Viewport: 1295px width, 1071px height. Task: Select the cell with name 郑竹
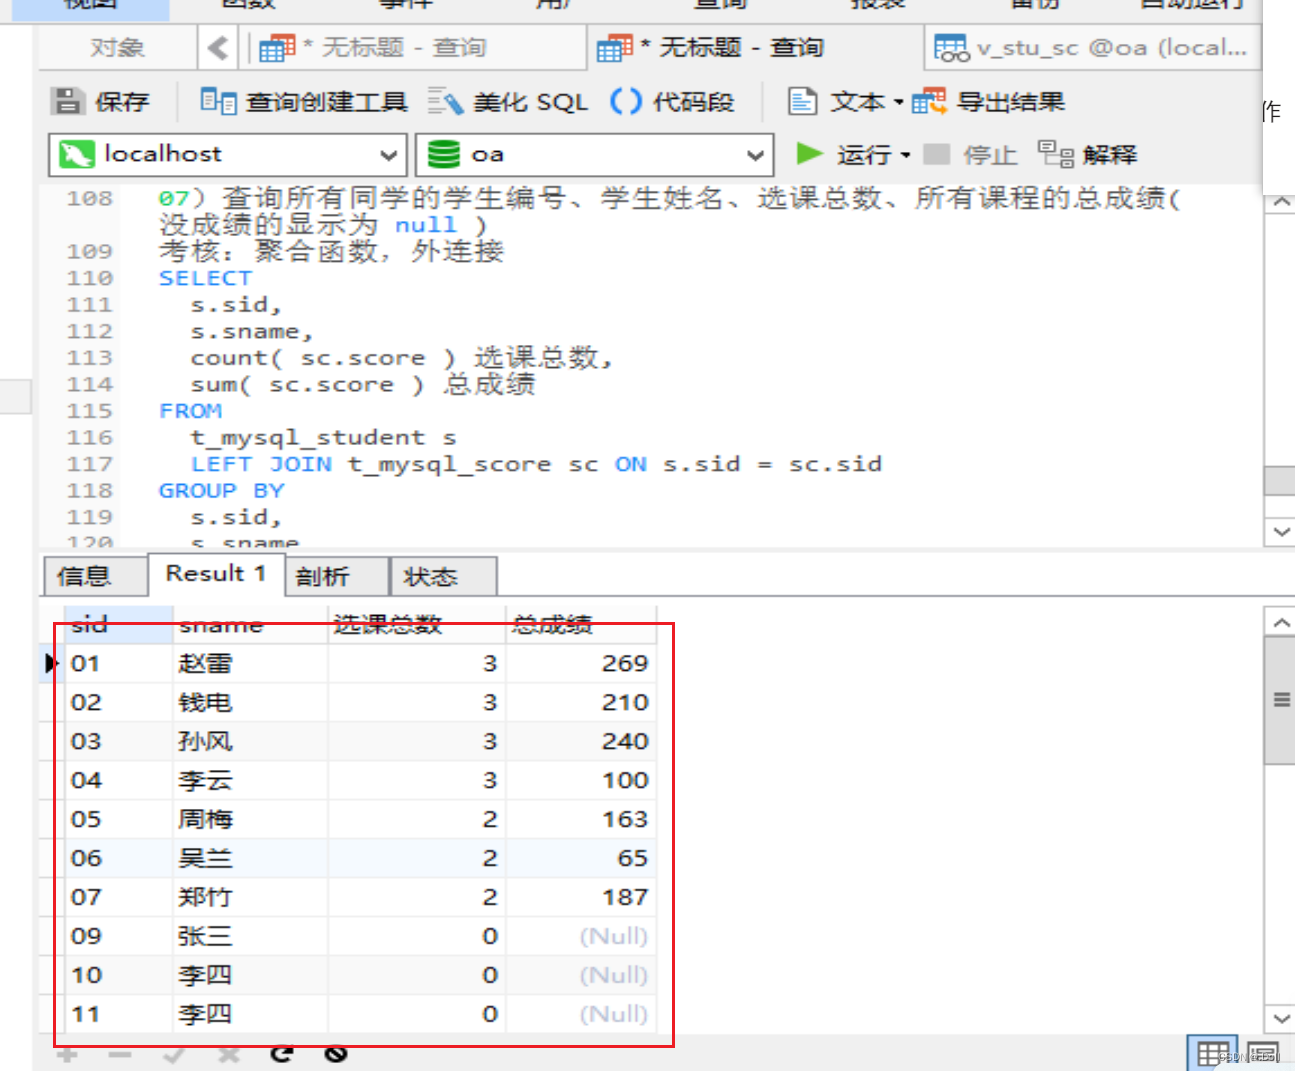point(250,897)
